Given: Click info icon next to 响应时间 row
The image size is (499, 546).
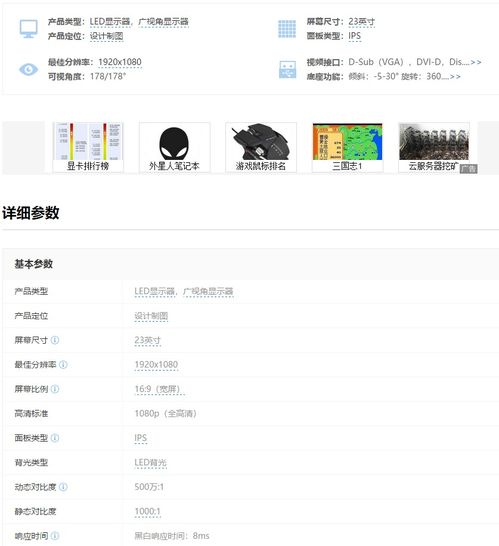Looking at the screenshot, I should (x=55, y=536).
